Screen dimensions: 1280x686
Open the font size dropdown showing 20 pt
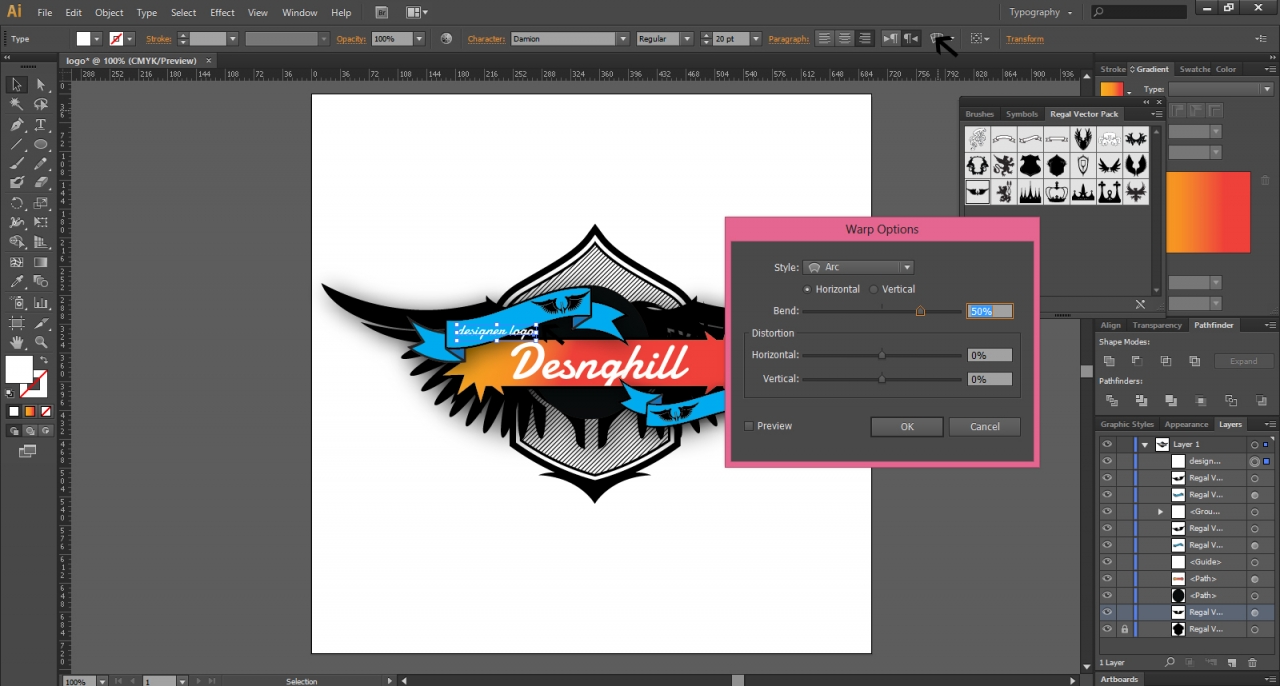[x=755, y=39]
